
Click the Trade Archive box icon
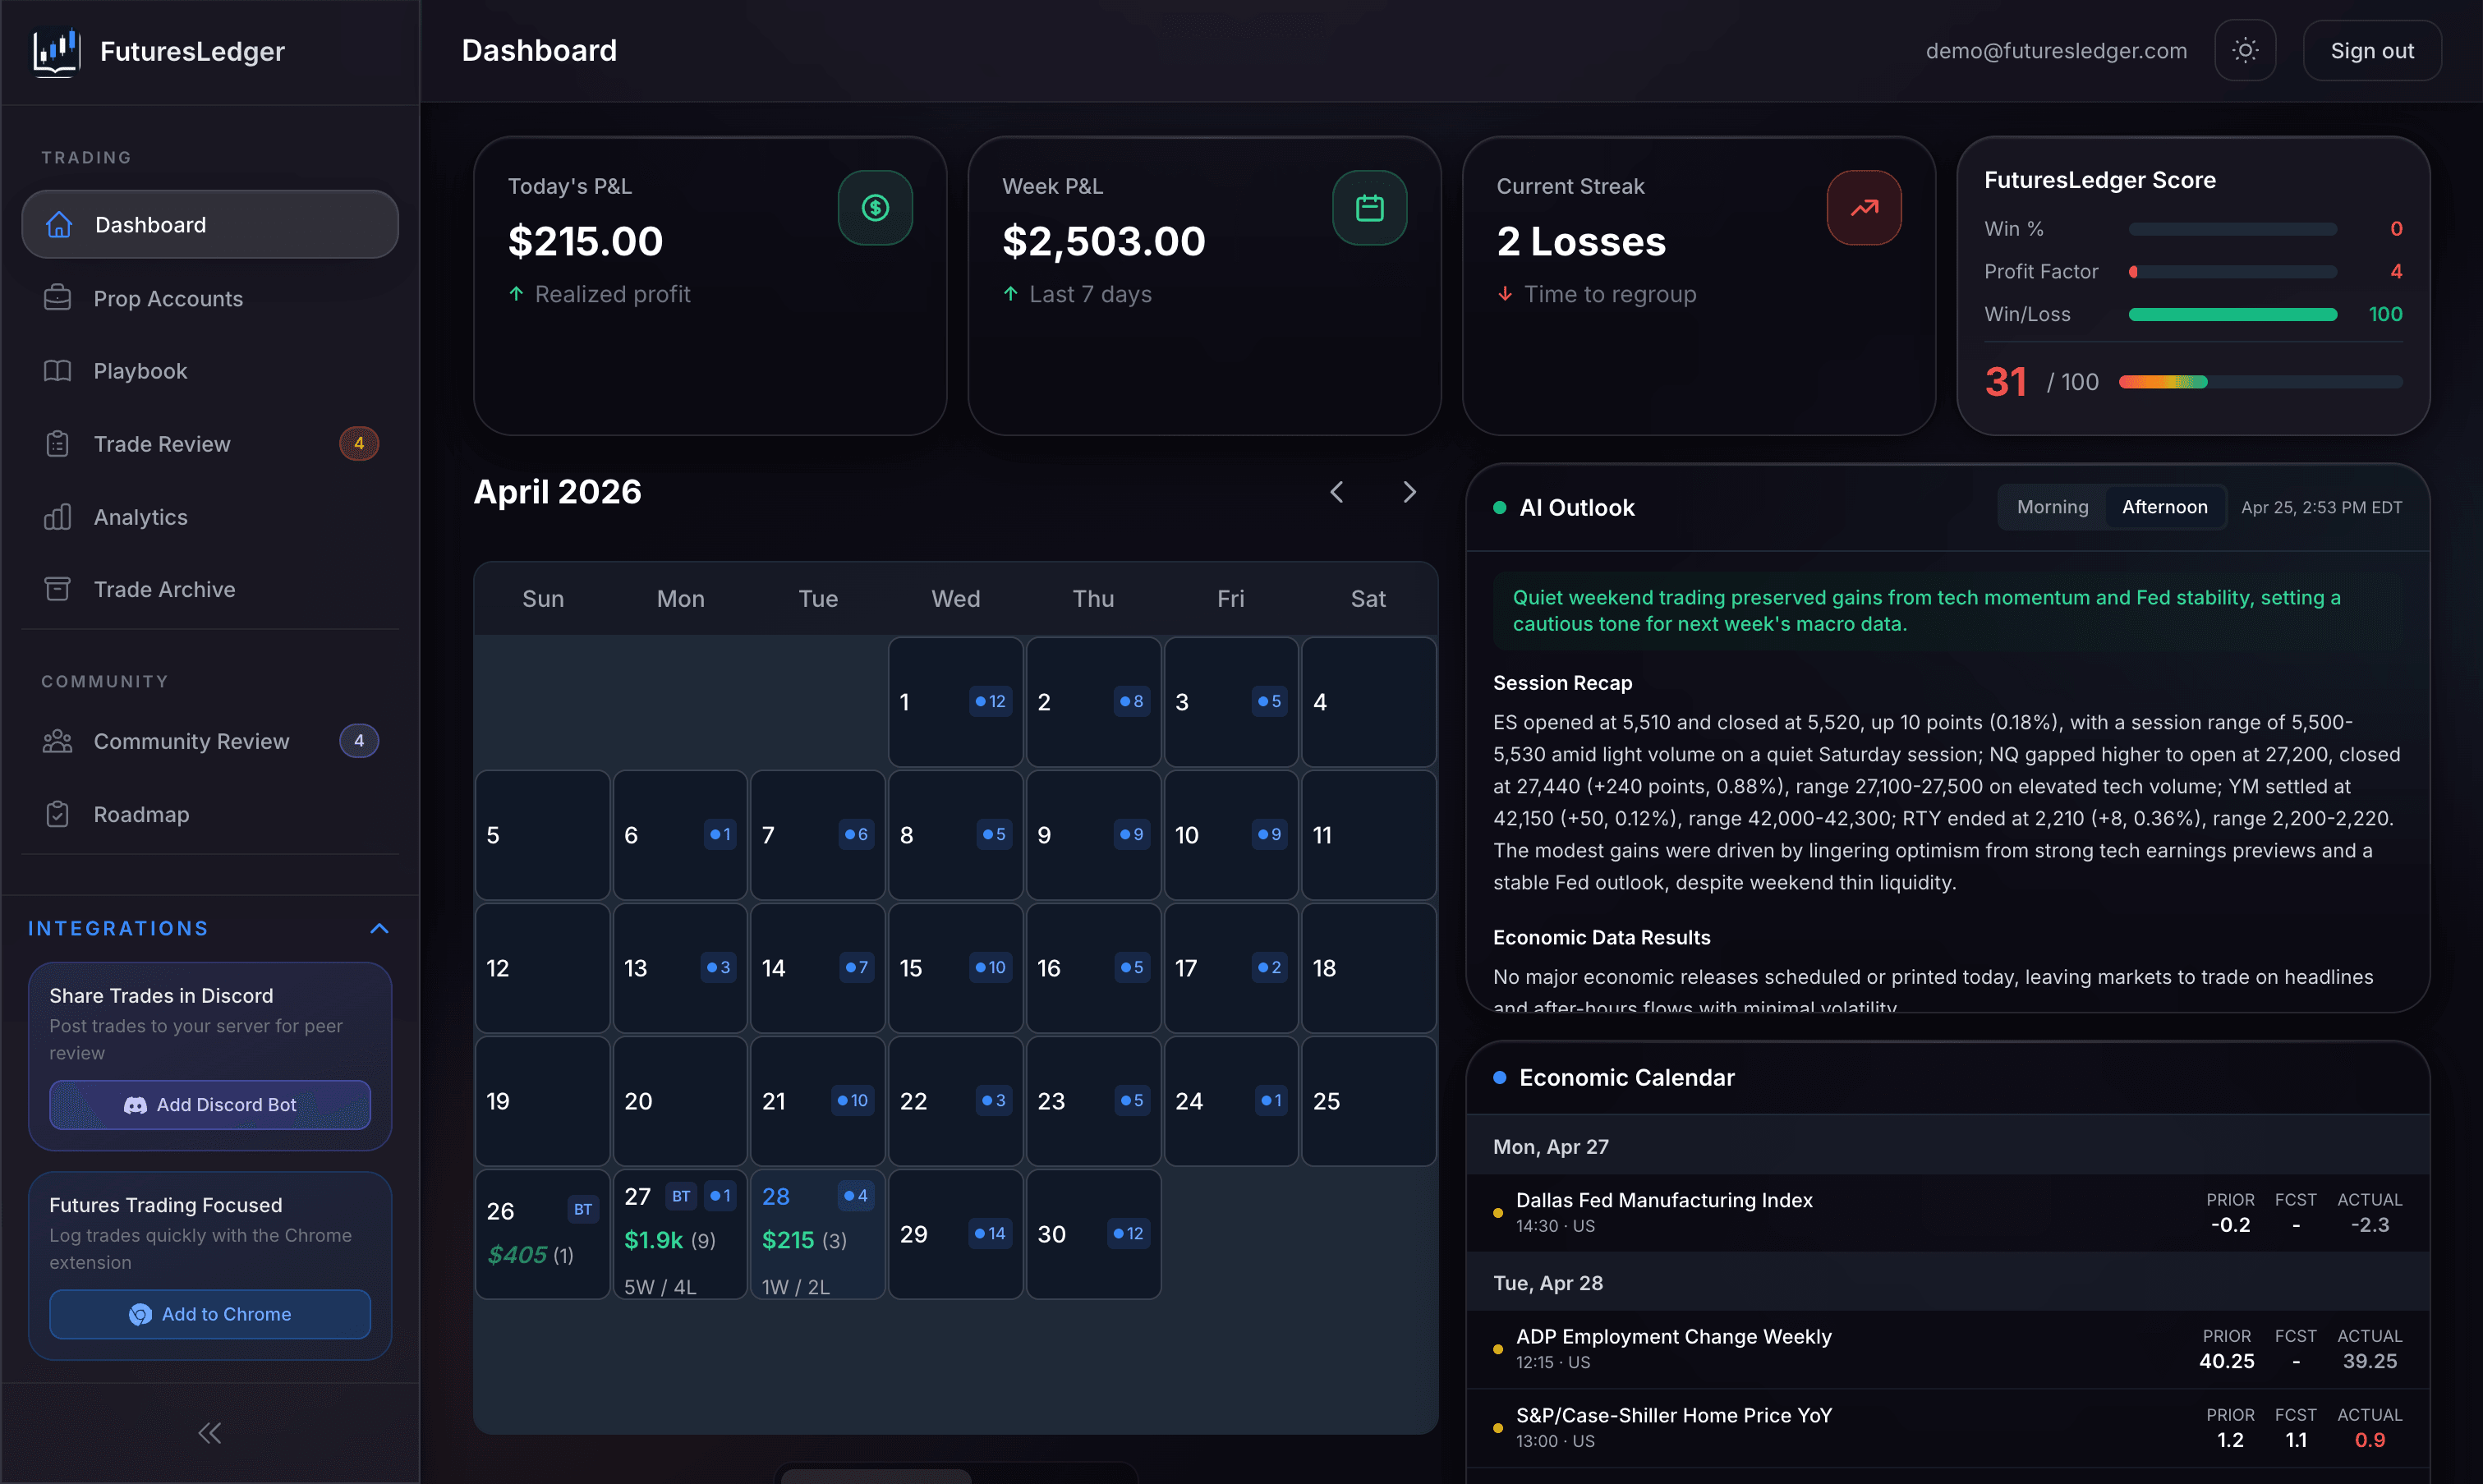pyautogui.click(x=58, y=589)
